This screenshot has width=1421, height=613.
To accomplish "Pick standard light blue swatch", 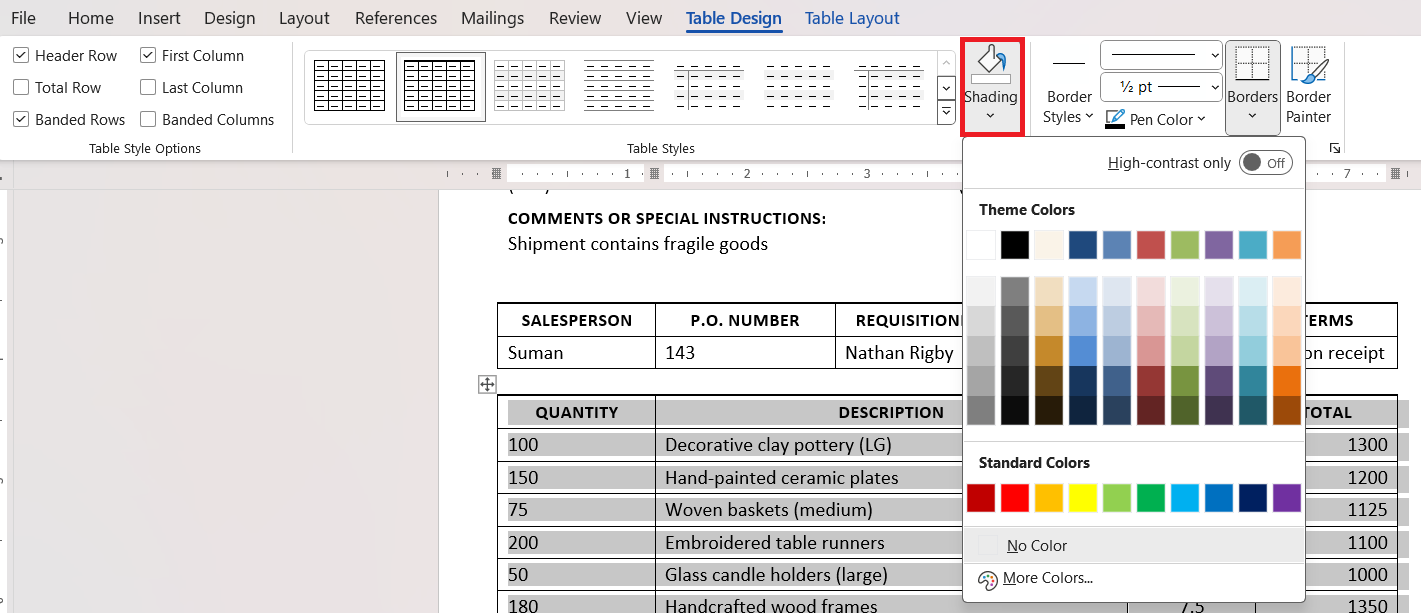I will (x=1185, y=498).
